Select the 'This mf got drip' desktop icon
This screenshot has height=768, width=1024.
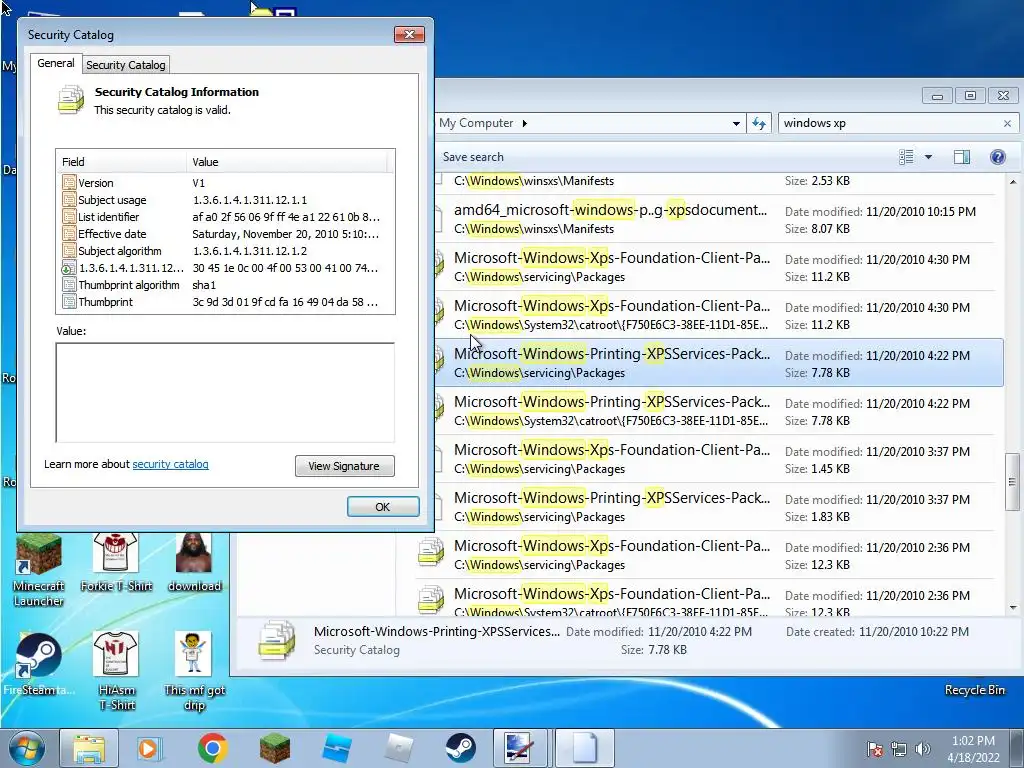(x=194, y=671)
